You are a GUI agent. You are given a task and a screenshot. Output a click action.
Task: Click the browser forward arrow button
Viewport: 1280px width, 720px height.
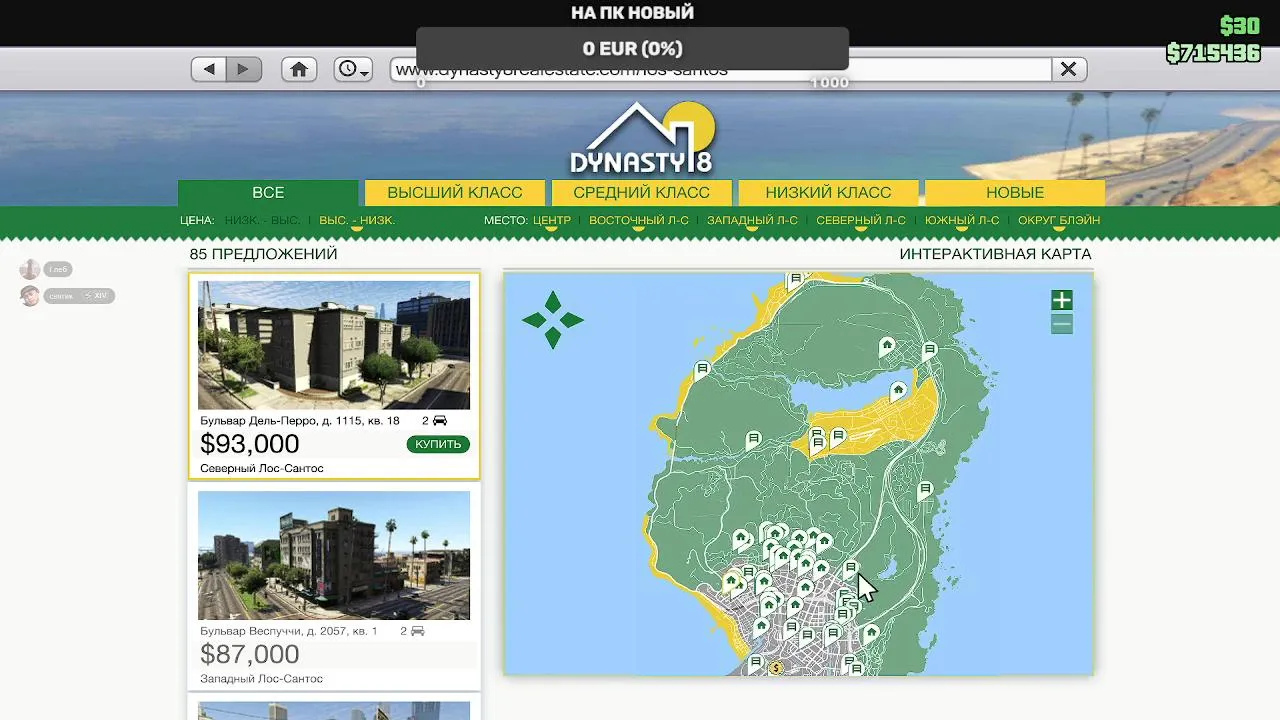pos(244,69)
